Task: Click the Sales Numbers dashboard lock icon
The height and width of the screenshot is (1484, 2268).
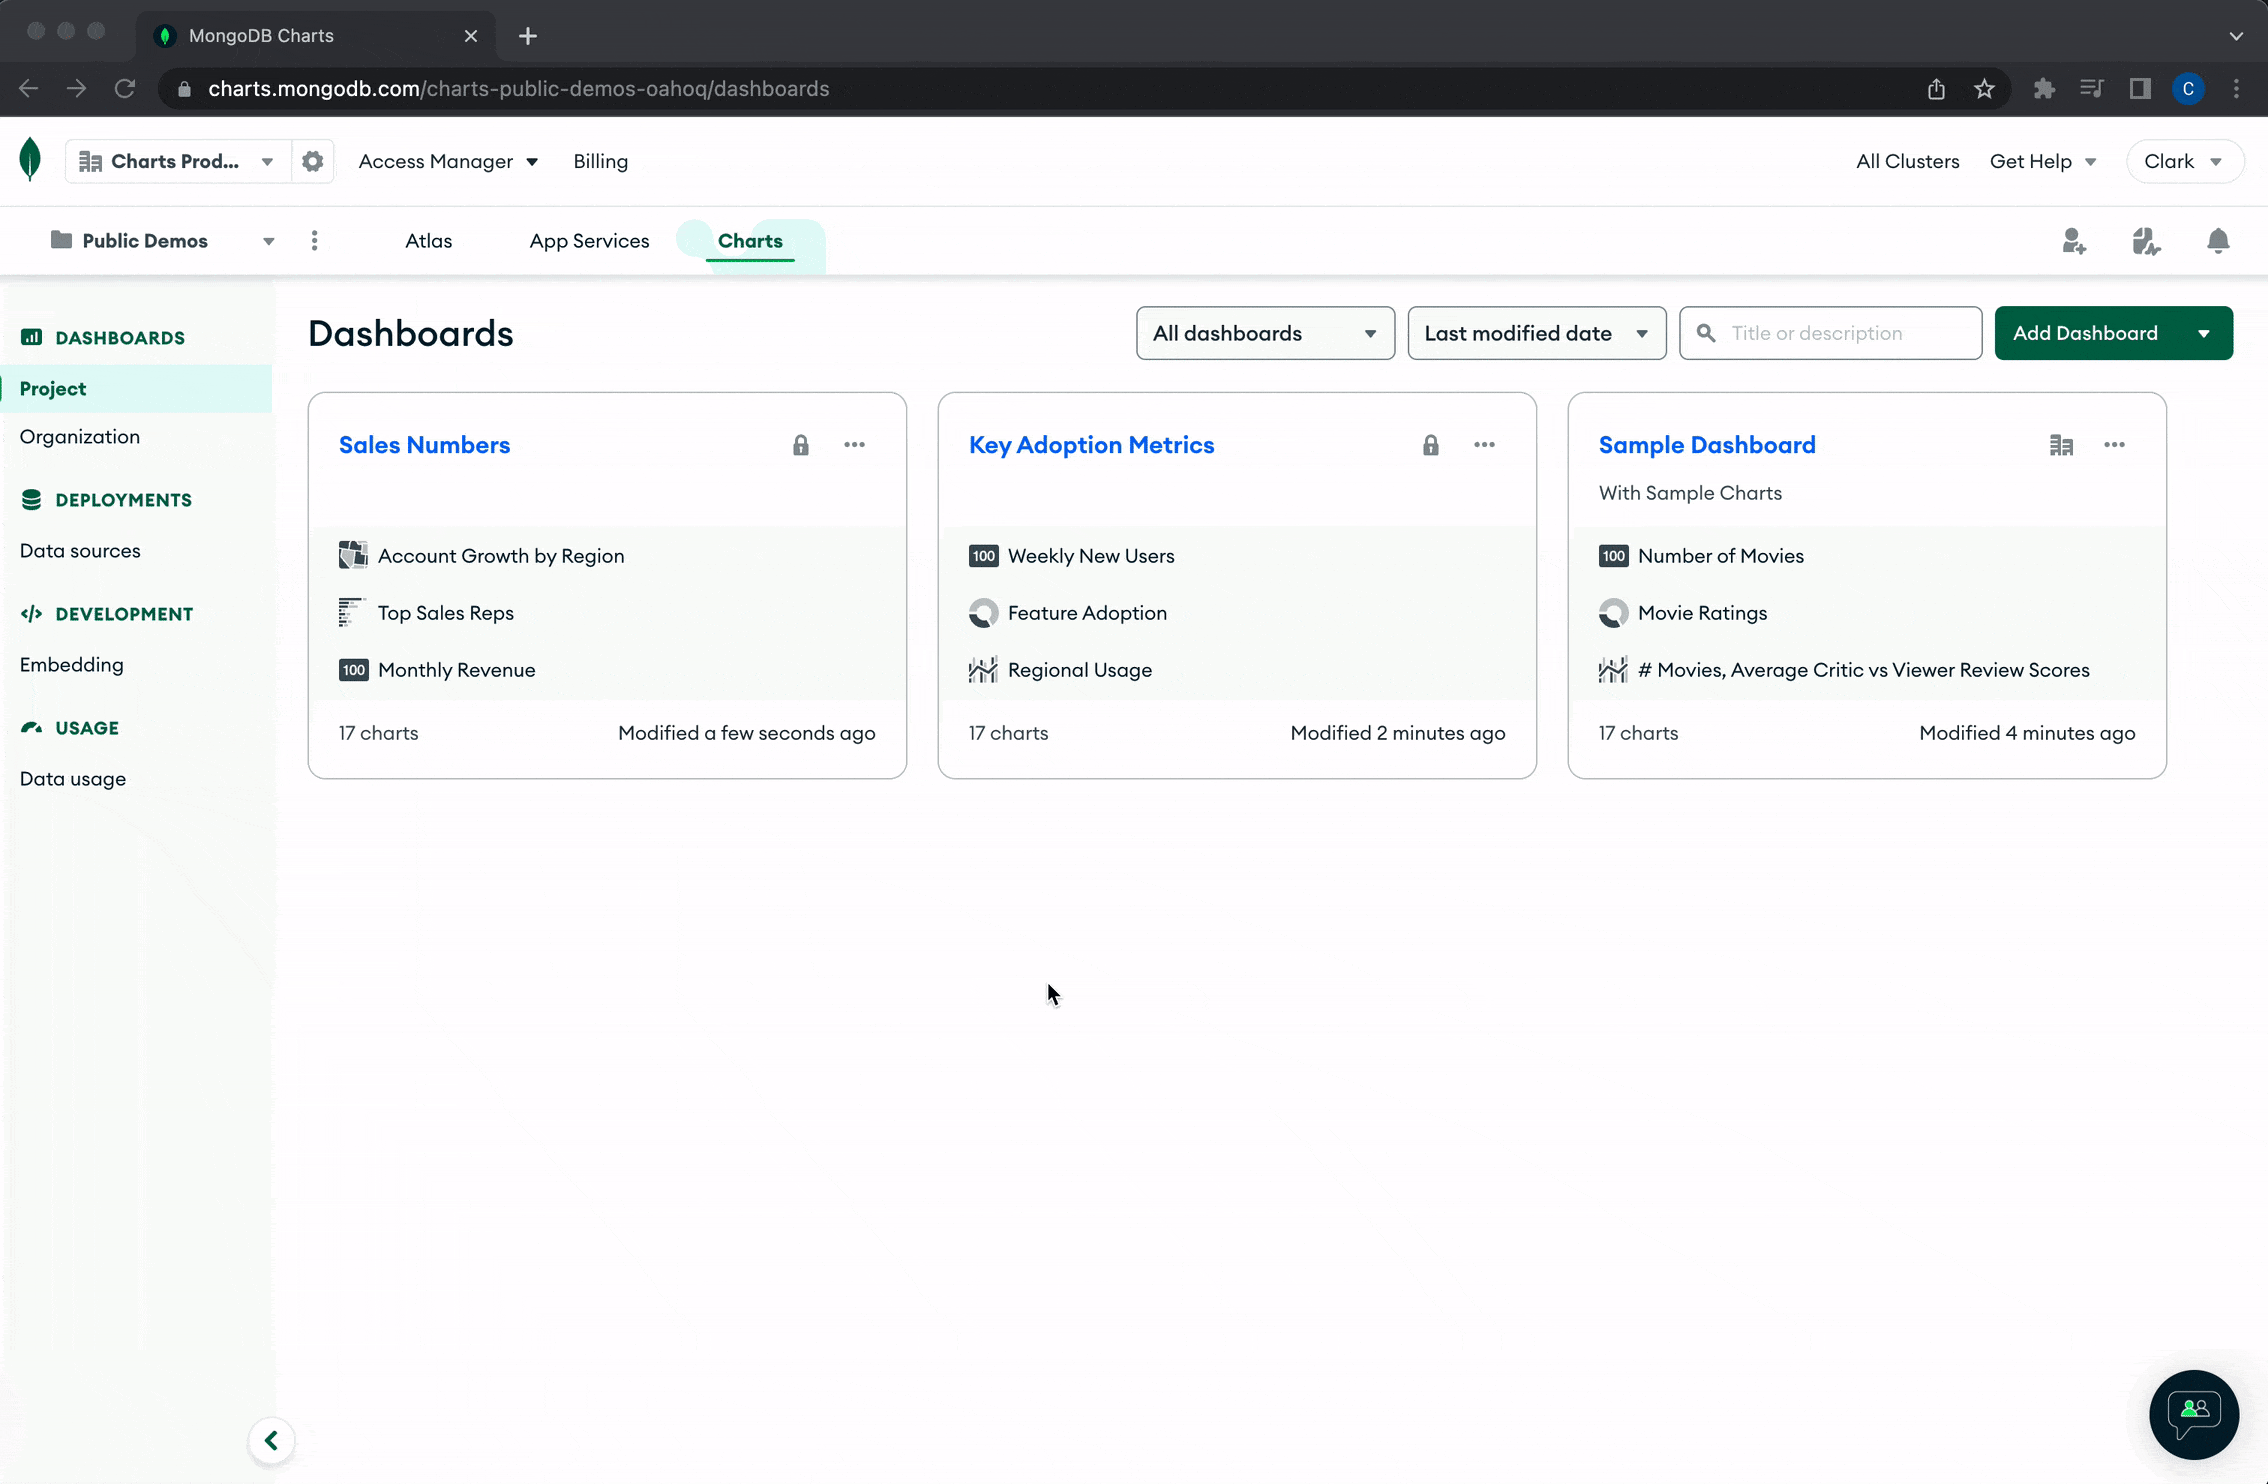Action: click(800, 442)
